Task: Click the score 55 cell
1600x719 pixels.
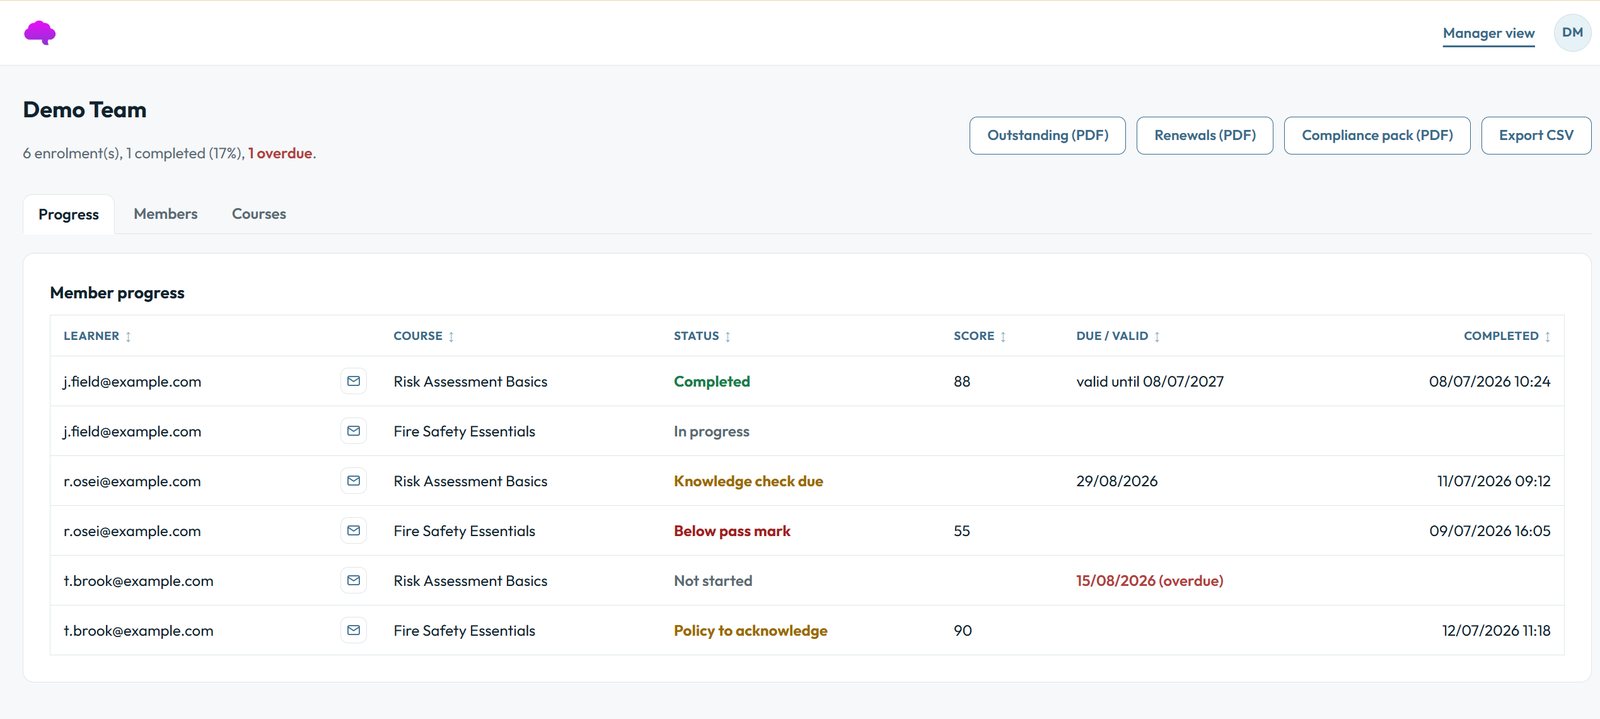Action: pyautogui.click(x=962, y=531)
